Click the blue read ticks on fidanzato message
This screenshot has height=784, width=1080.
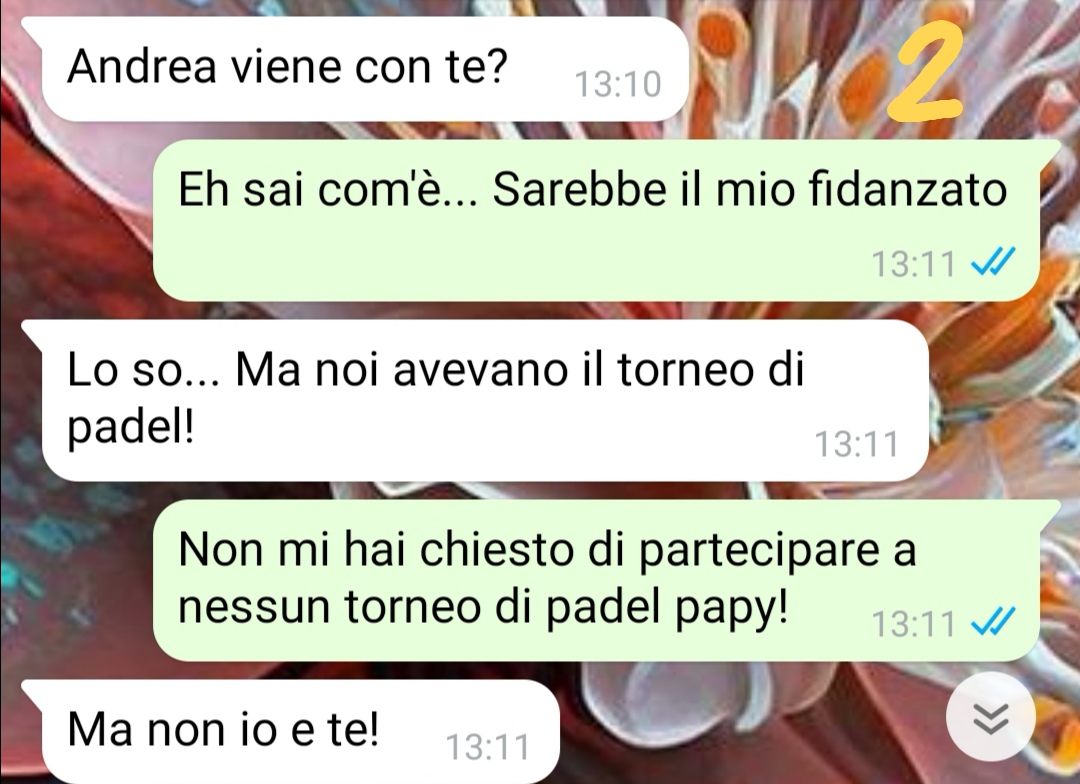click(x=993, y=262)
